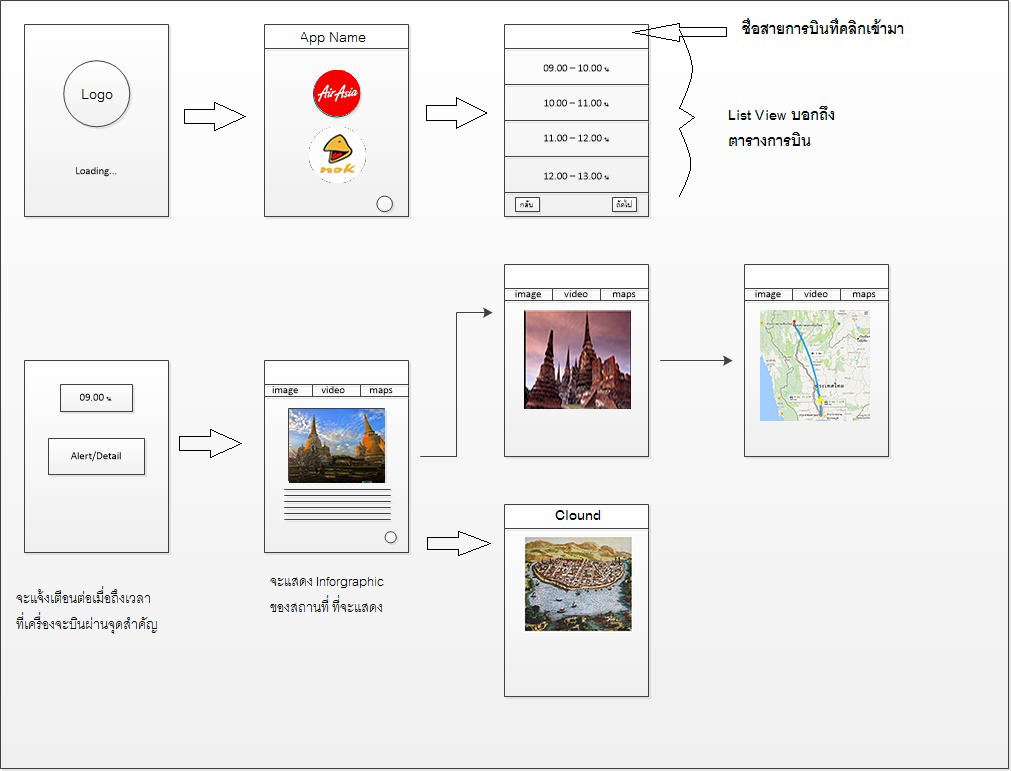Click the ถัดไป (next) button
The height and width of the screenshot is (771, 1011).
[624, 204]
